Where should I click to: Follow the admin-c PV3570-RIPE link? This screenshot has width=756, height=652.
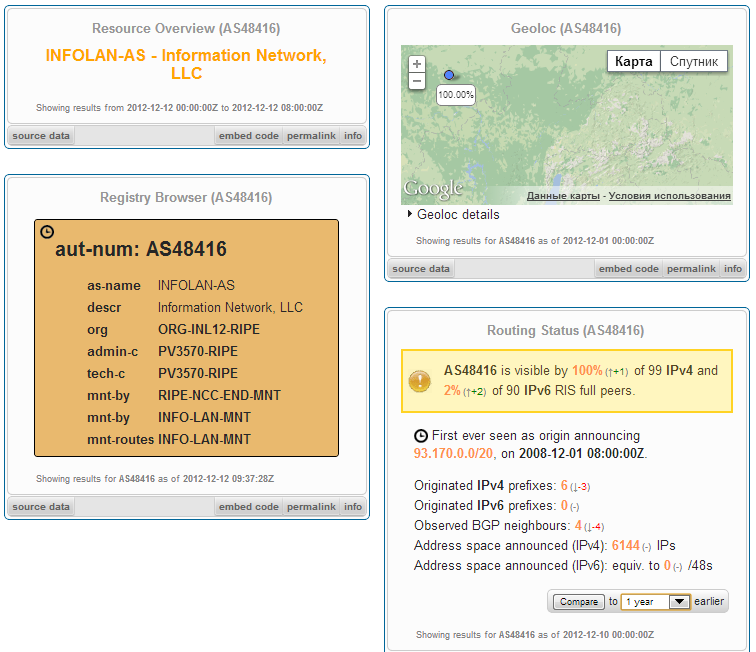pos(198,351)
